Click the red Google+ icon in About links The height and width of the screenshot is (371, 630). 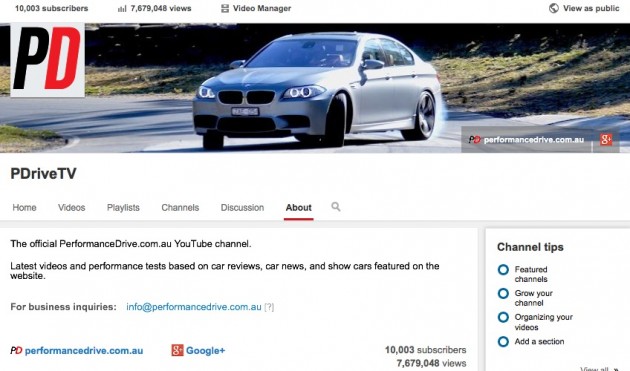(x=177, y=350)
